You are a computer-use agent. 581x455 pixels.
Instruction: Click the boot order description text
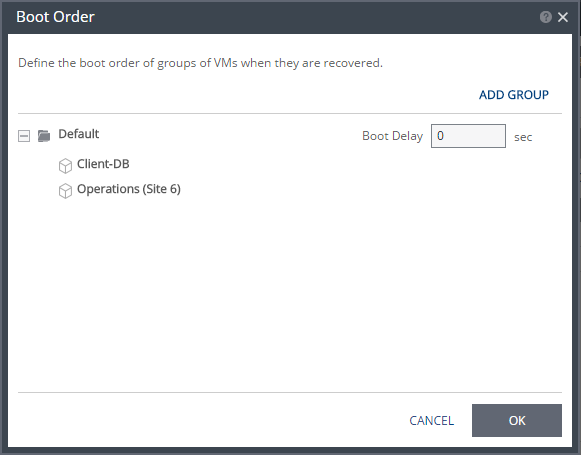[x=200, y=63]
